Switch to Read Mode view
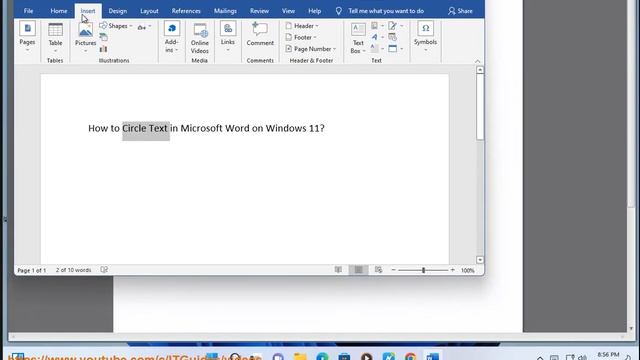Viewport: 640px width, 360px height. [338, 270]
